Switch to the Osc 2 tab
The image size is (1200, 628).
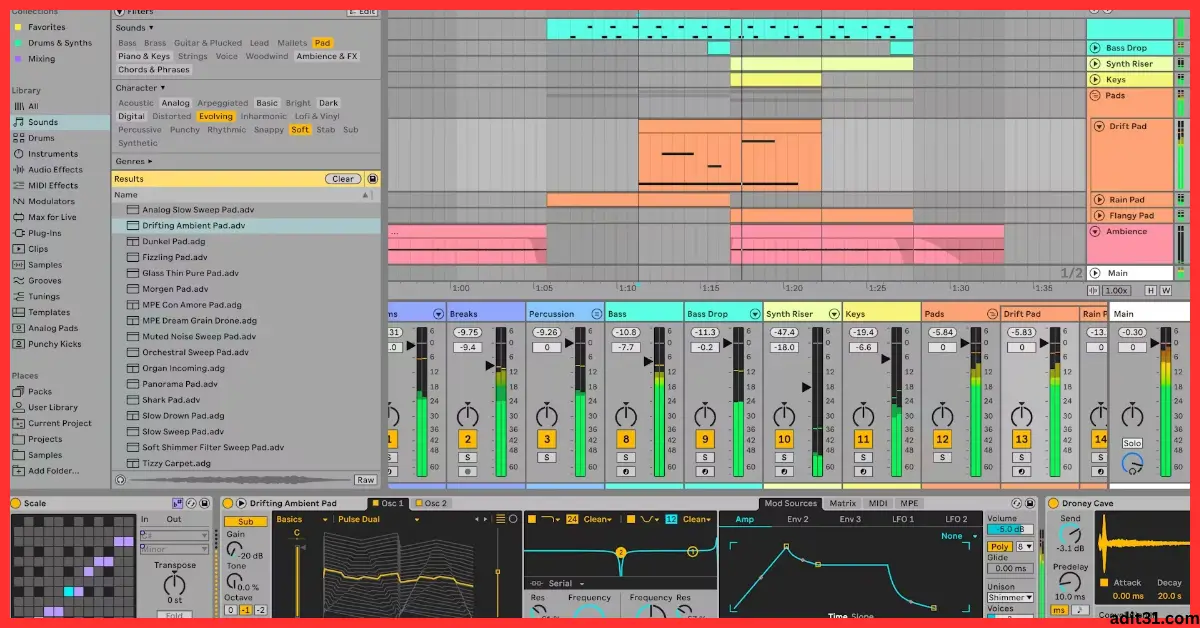(432, 503)
